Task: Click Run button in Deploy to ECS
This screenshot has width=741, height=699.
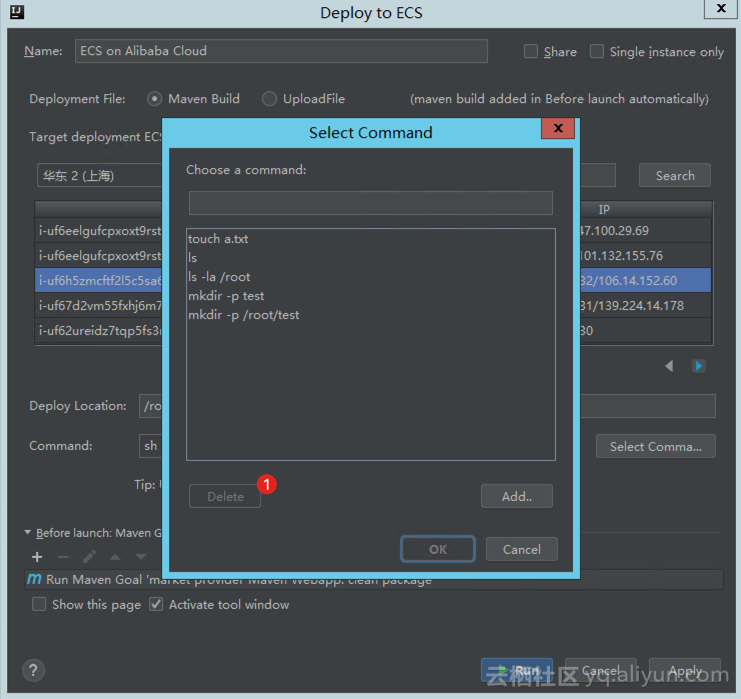Action: pyautogui.click(x=517, y=670)
